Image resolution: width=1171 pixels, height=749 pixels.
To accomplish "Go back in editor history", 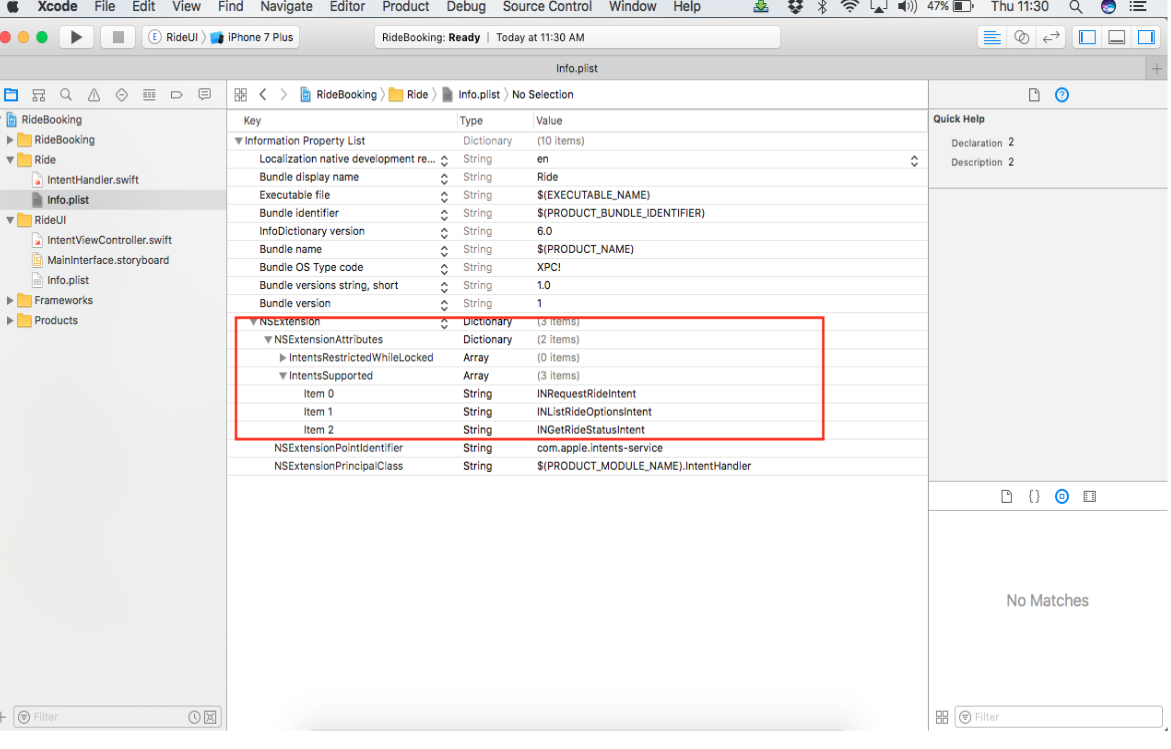I will tap(263, 95).
